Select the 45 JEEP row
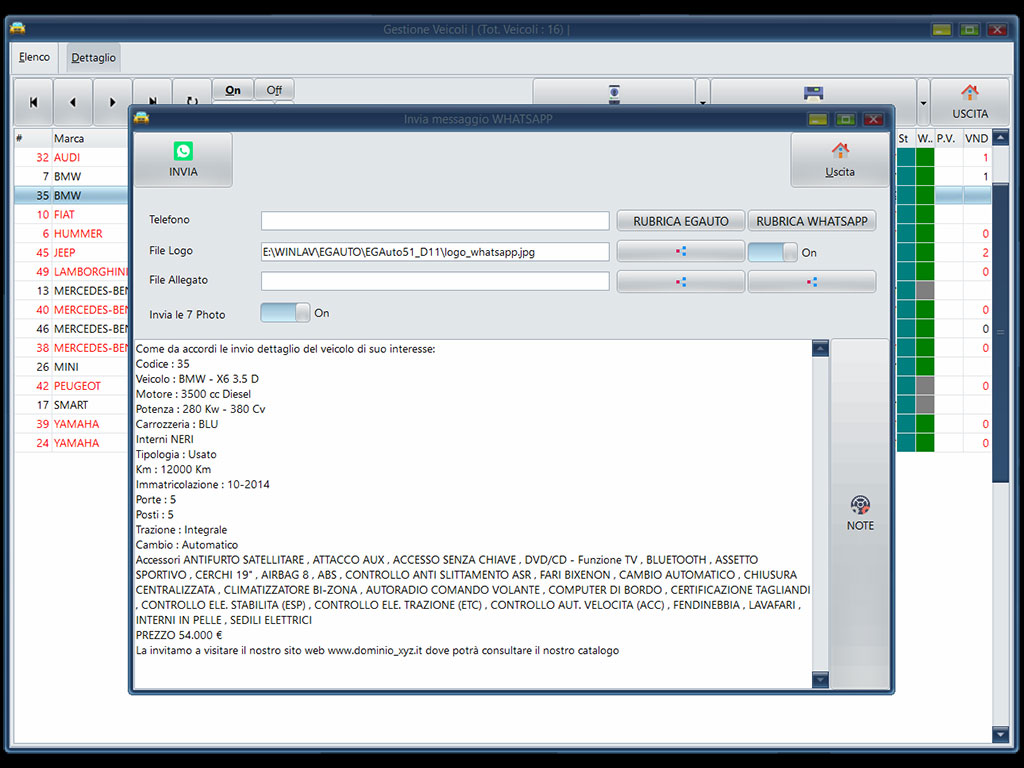Image resolution: width=1024 pixels, height=768 pixels. [x=71, y=252]
